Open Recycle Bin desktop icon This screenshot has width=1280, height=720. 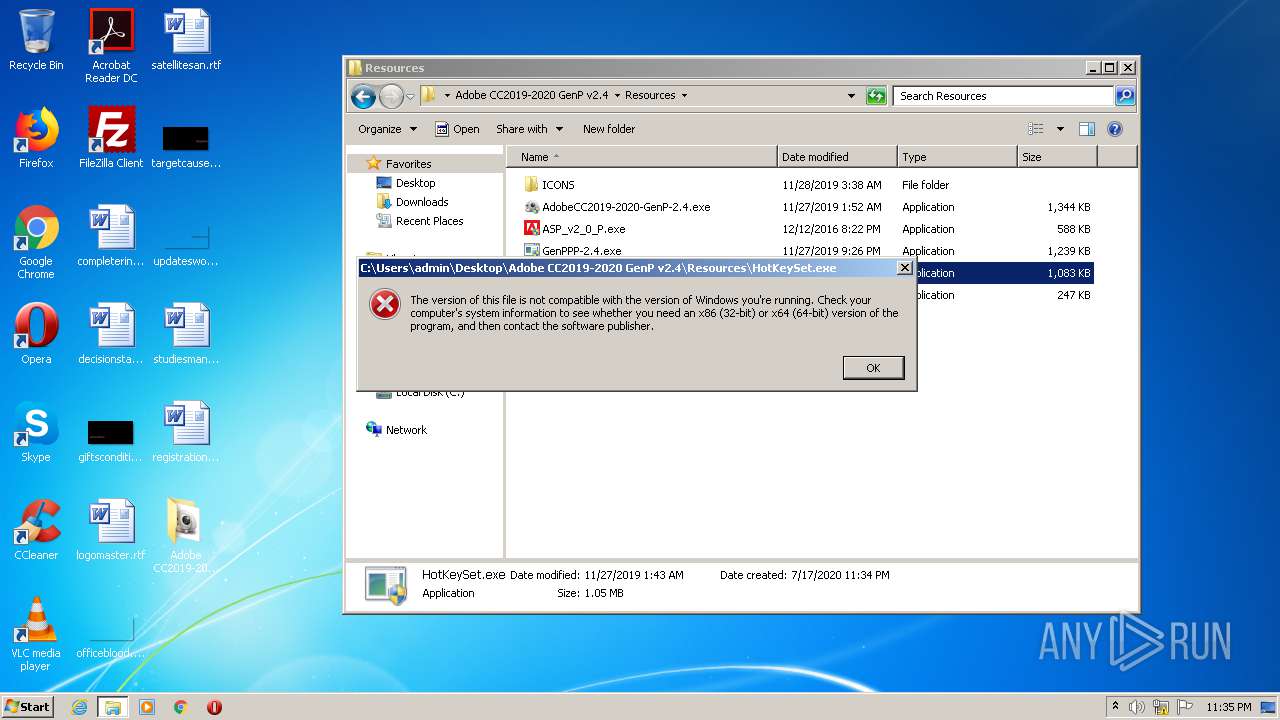(x=36, y=40)
